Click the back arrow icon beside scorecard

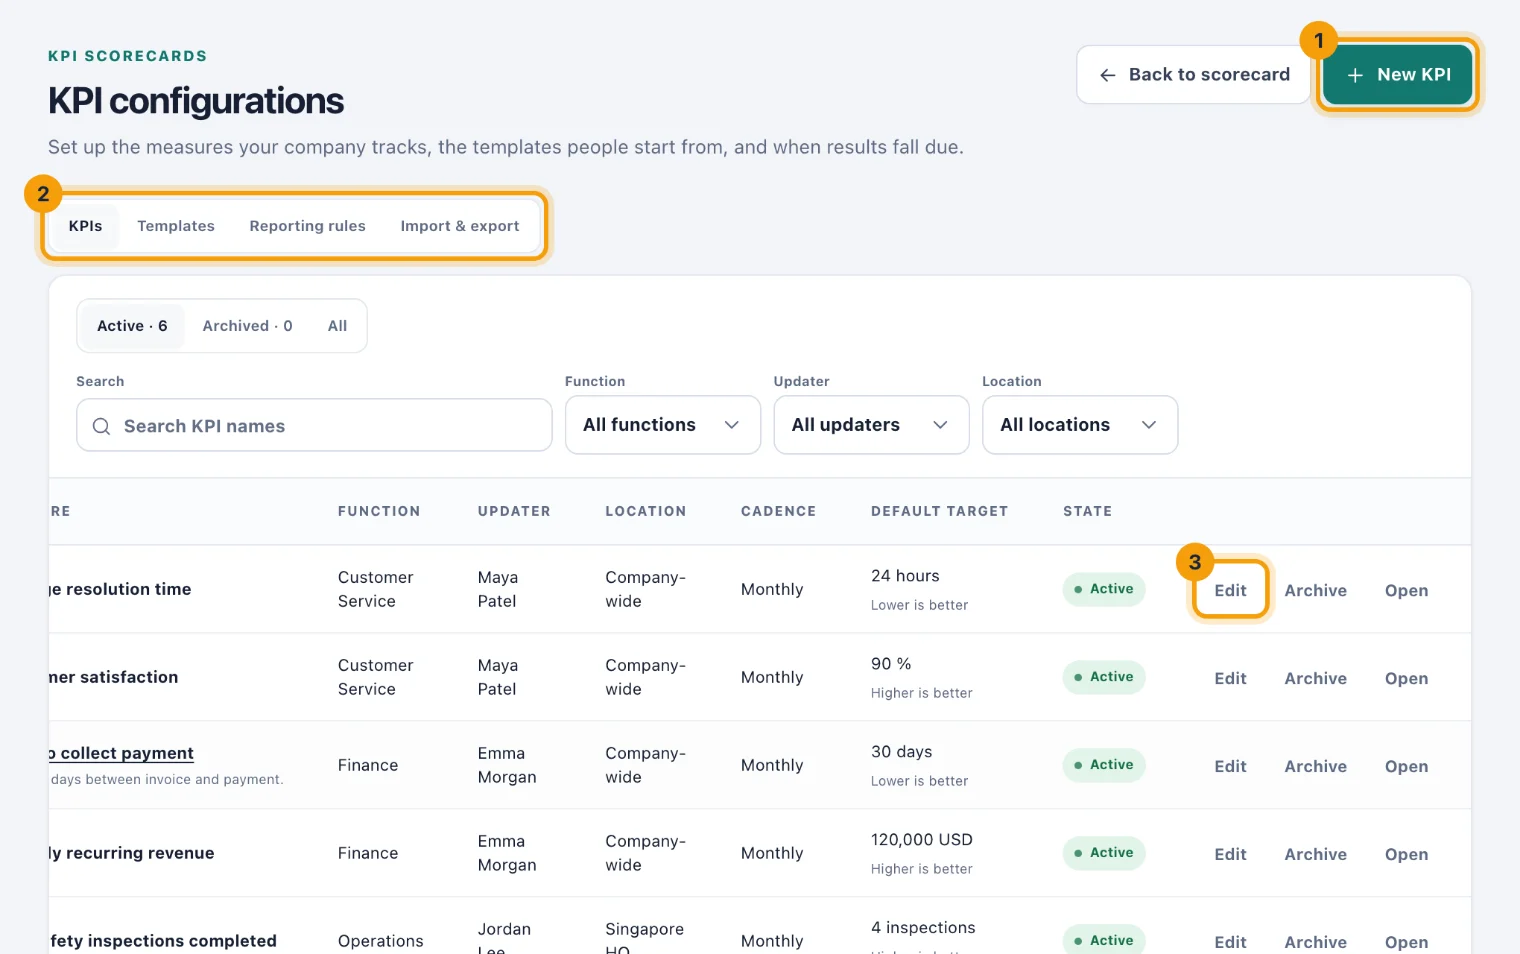coord(1107,75)
